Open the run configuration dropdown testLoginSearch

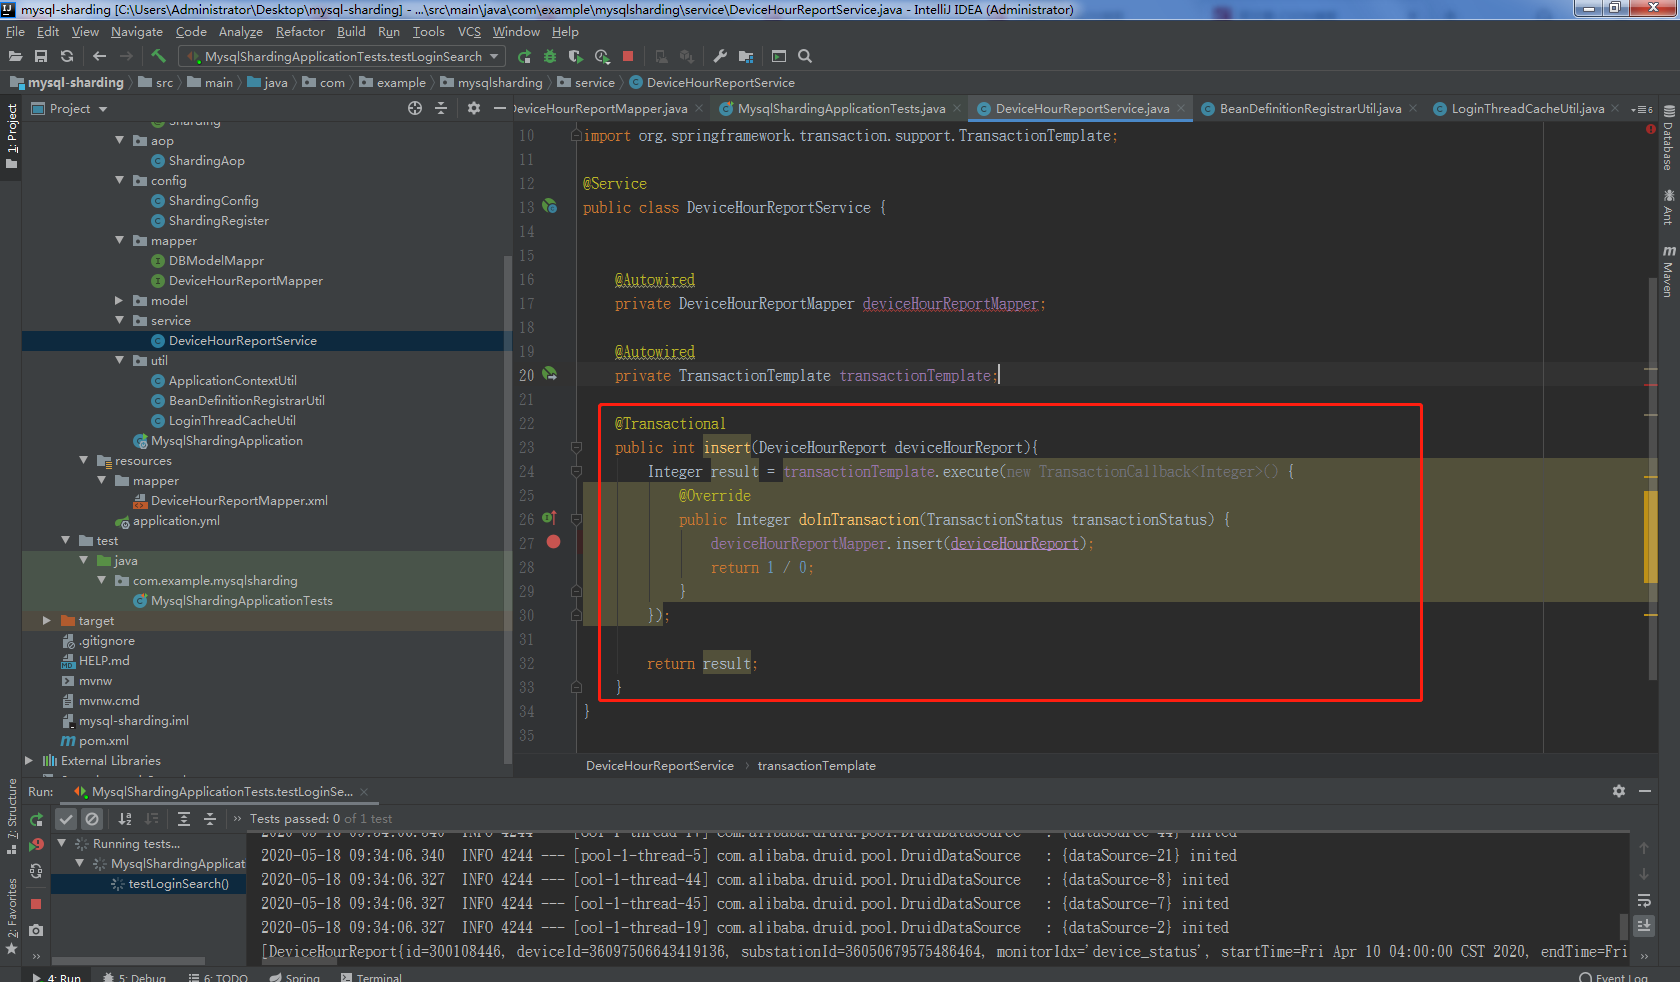342,57
